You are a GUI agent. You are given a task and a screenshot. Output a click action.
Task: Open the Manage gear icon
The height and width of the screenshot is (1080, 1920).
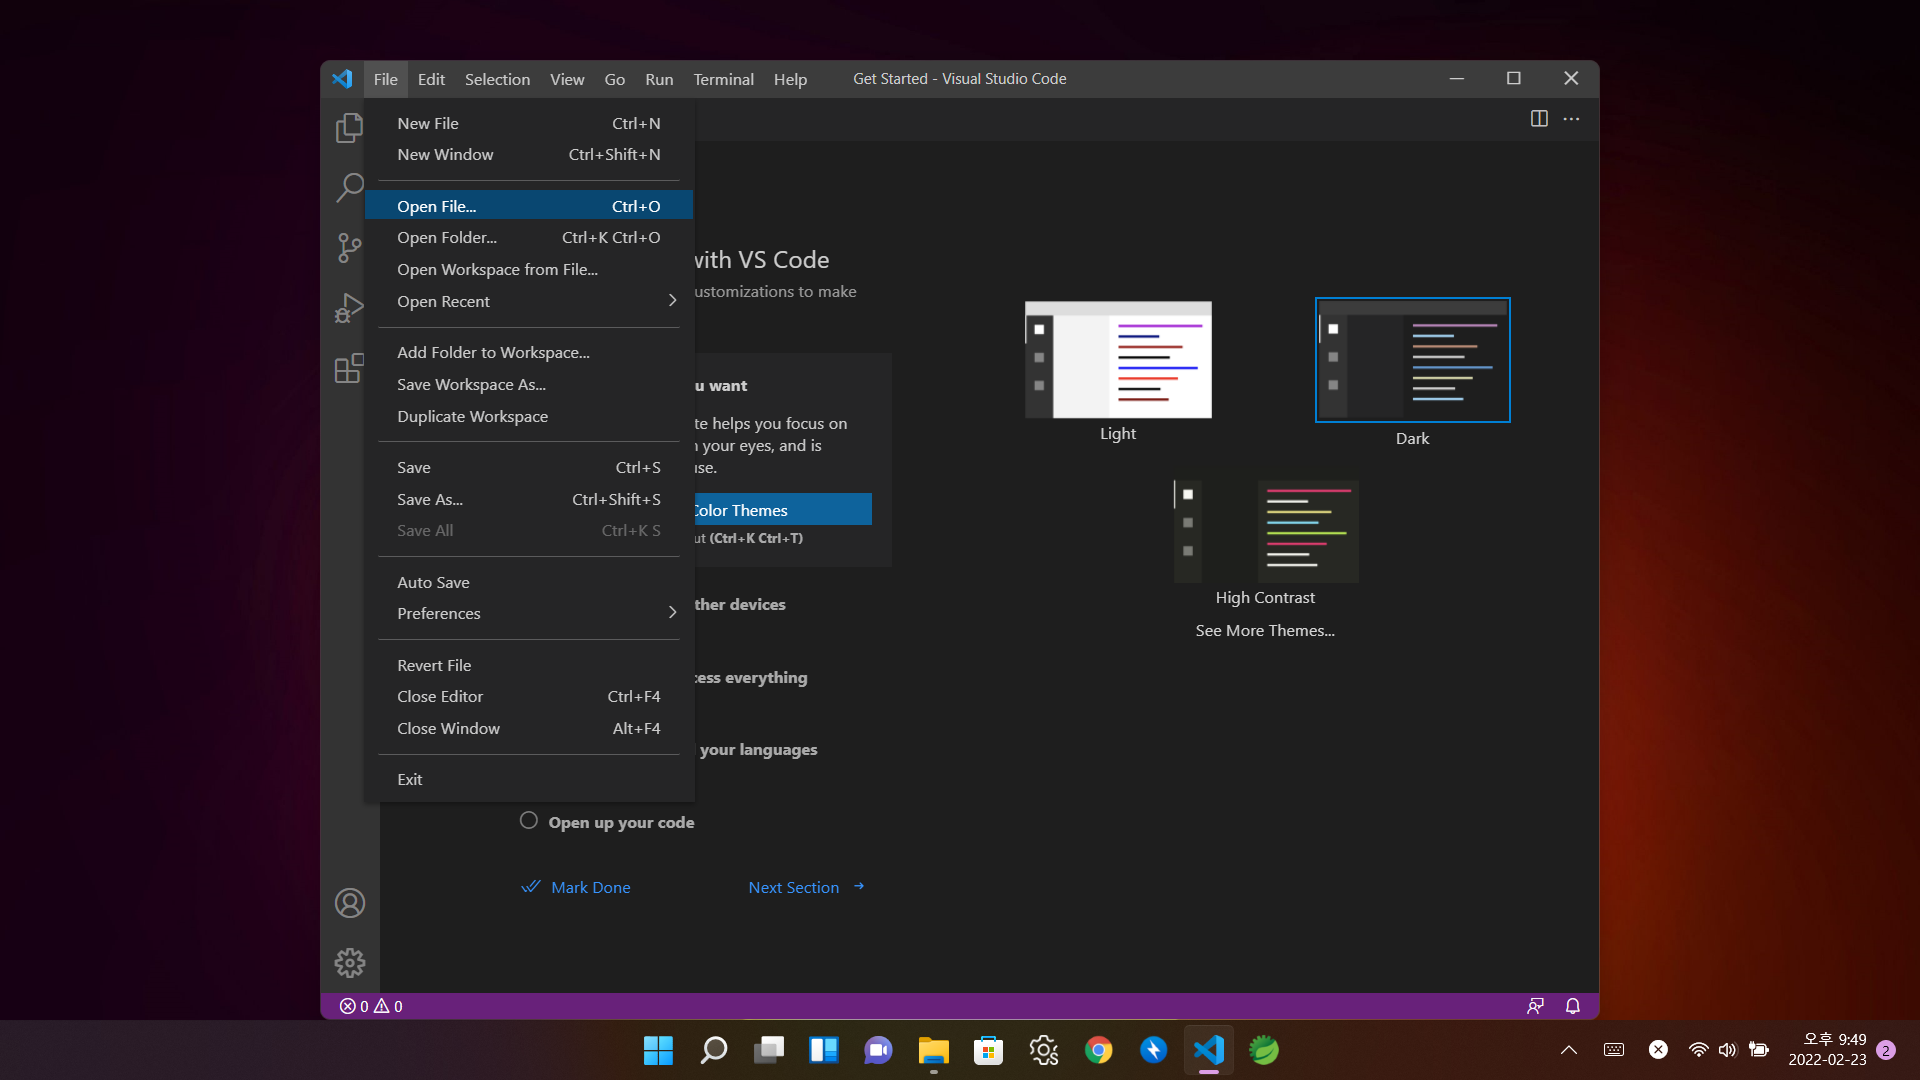(349, 963)
